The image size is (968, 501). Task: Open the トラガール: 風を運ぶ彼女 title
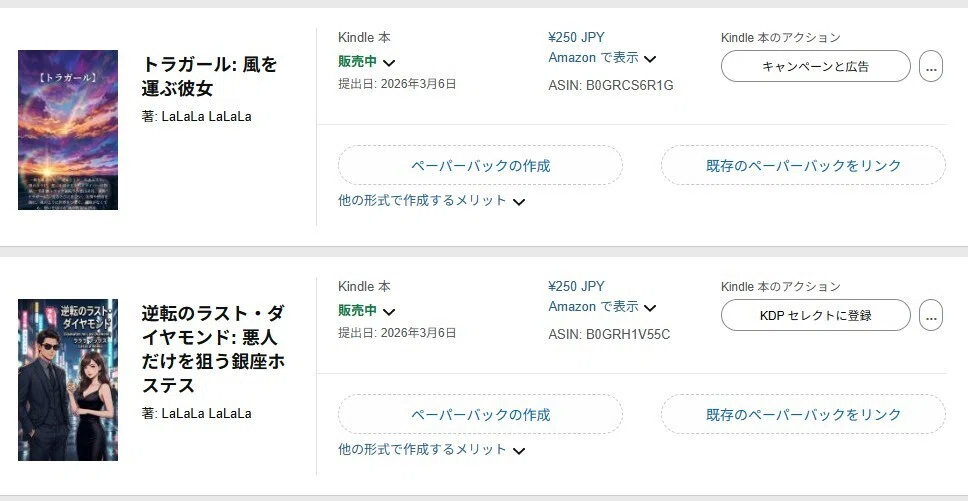(x=209, y=76)
